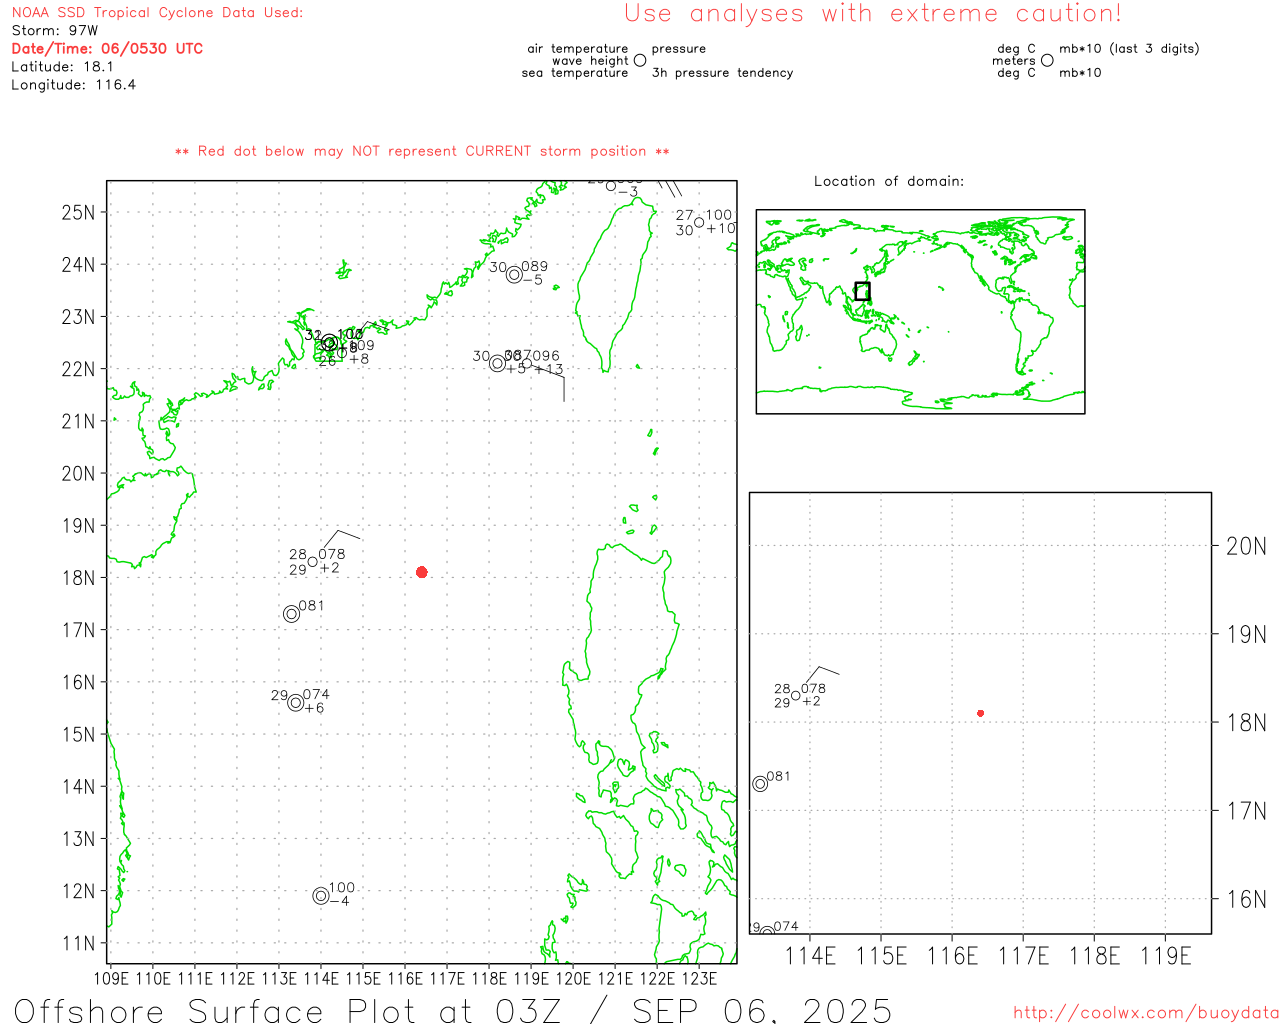Click the 'Storm: 97W' text

pyautogui.click(x=55, y=31)
